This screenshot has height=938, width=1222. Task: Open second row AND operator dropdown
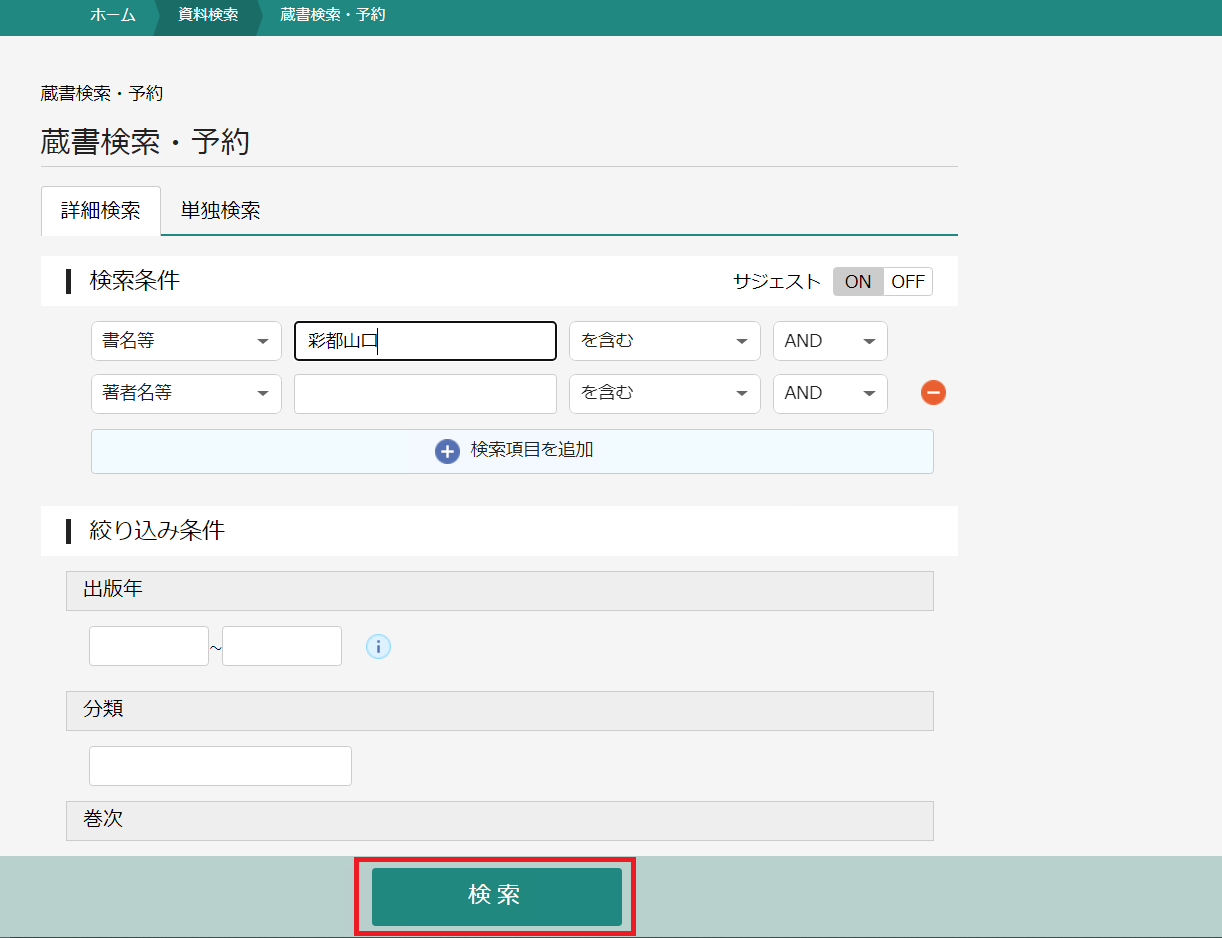829,393
